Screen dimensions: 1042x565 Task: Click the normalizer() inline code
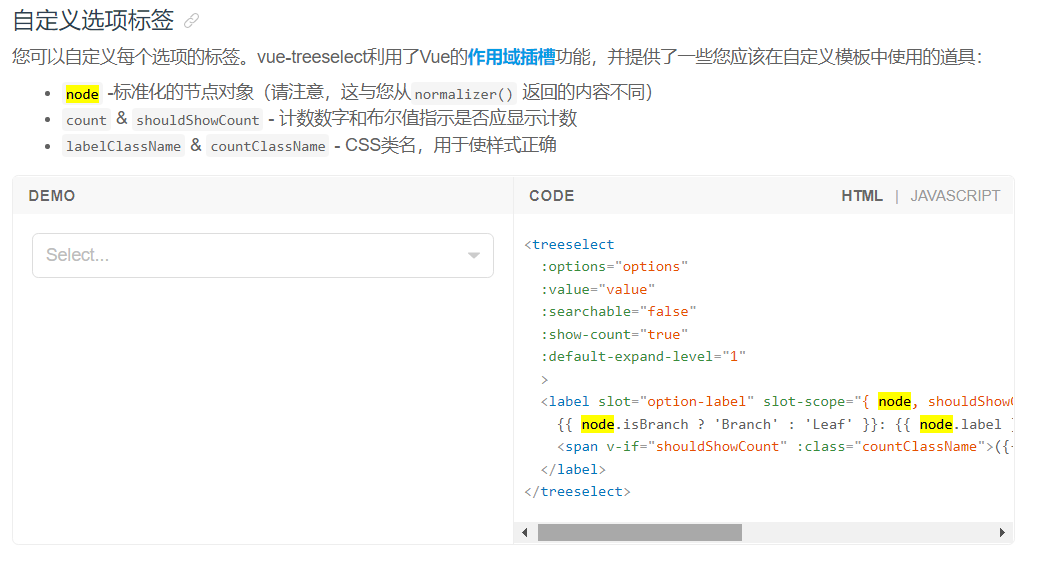click(463, 94)
